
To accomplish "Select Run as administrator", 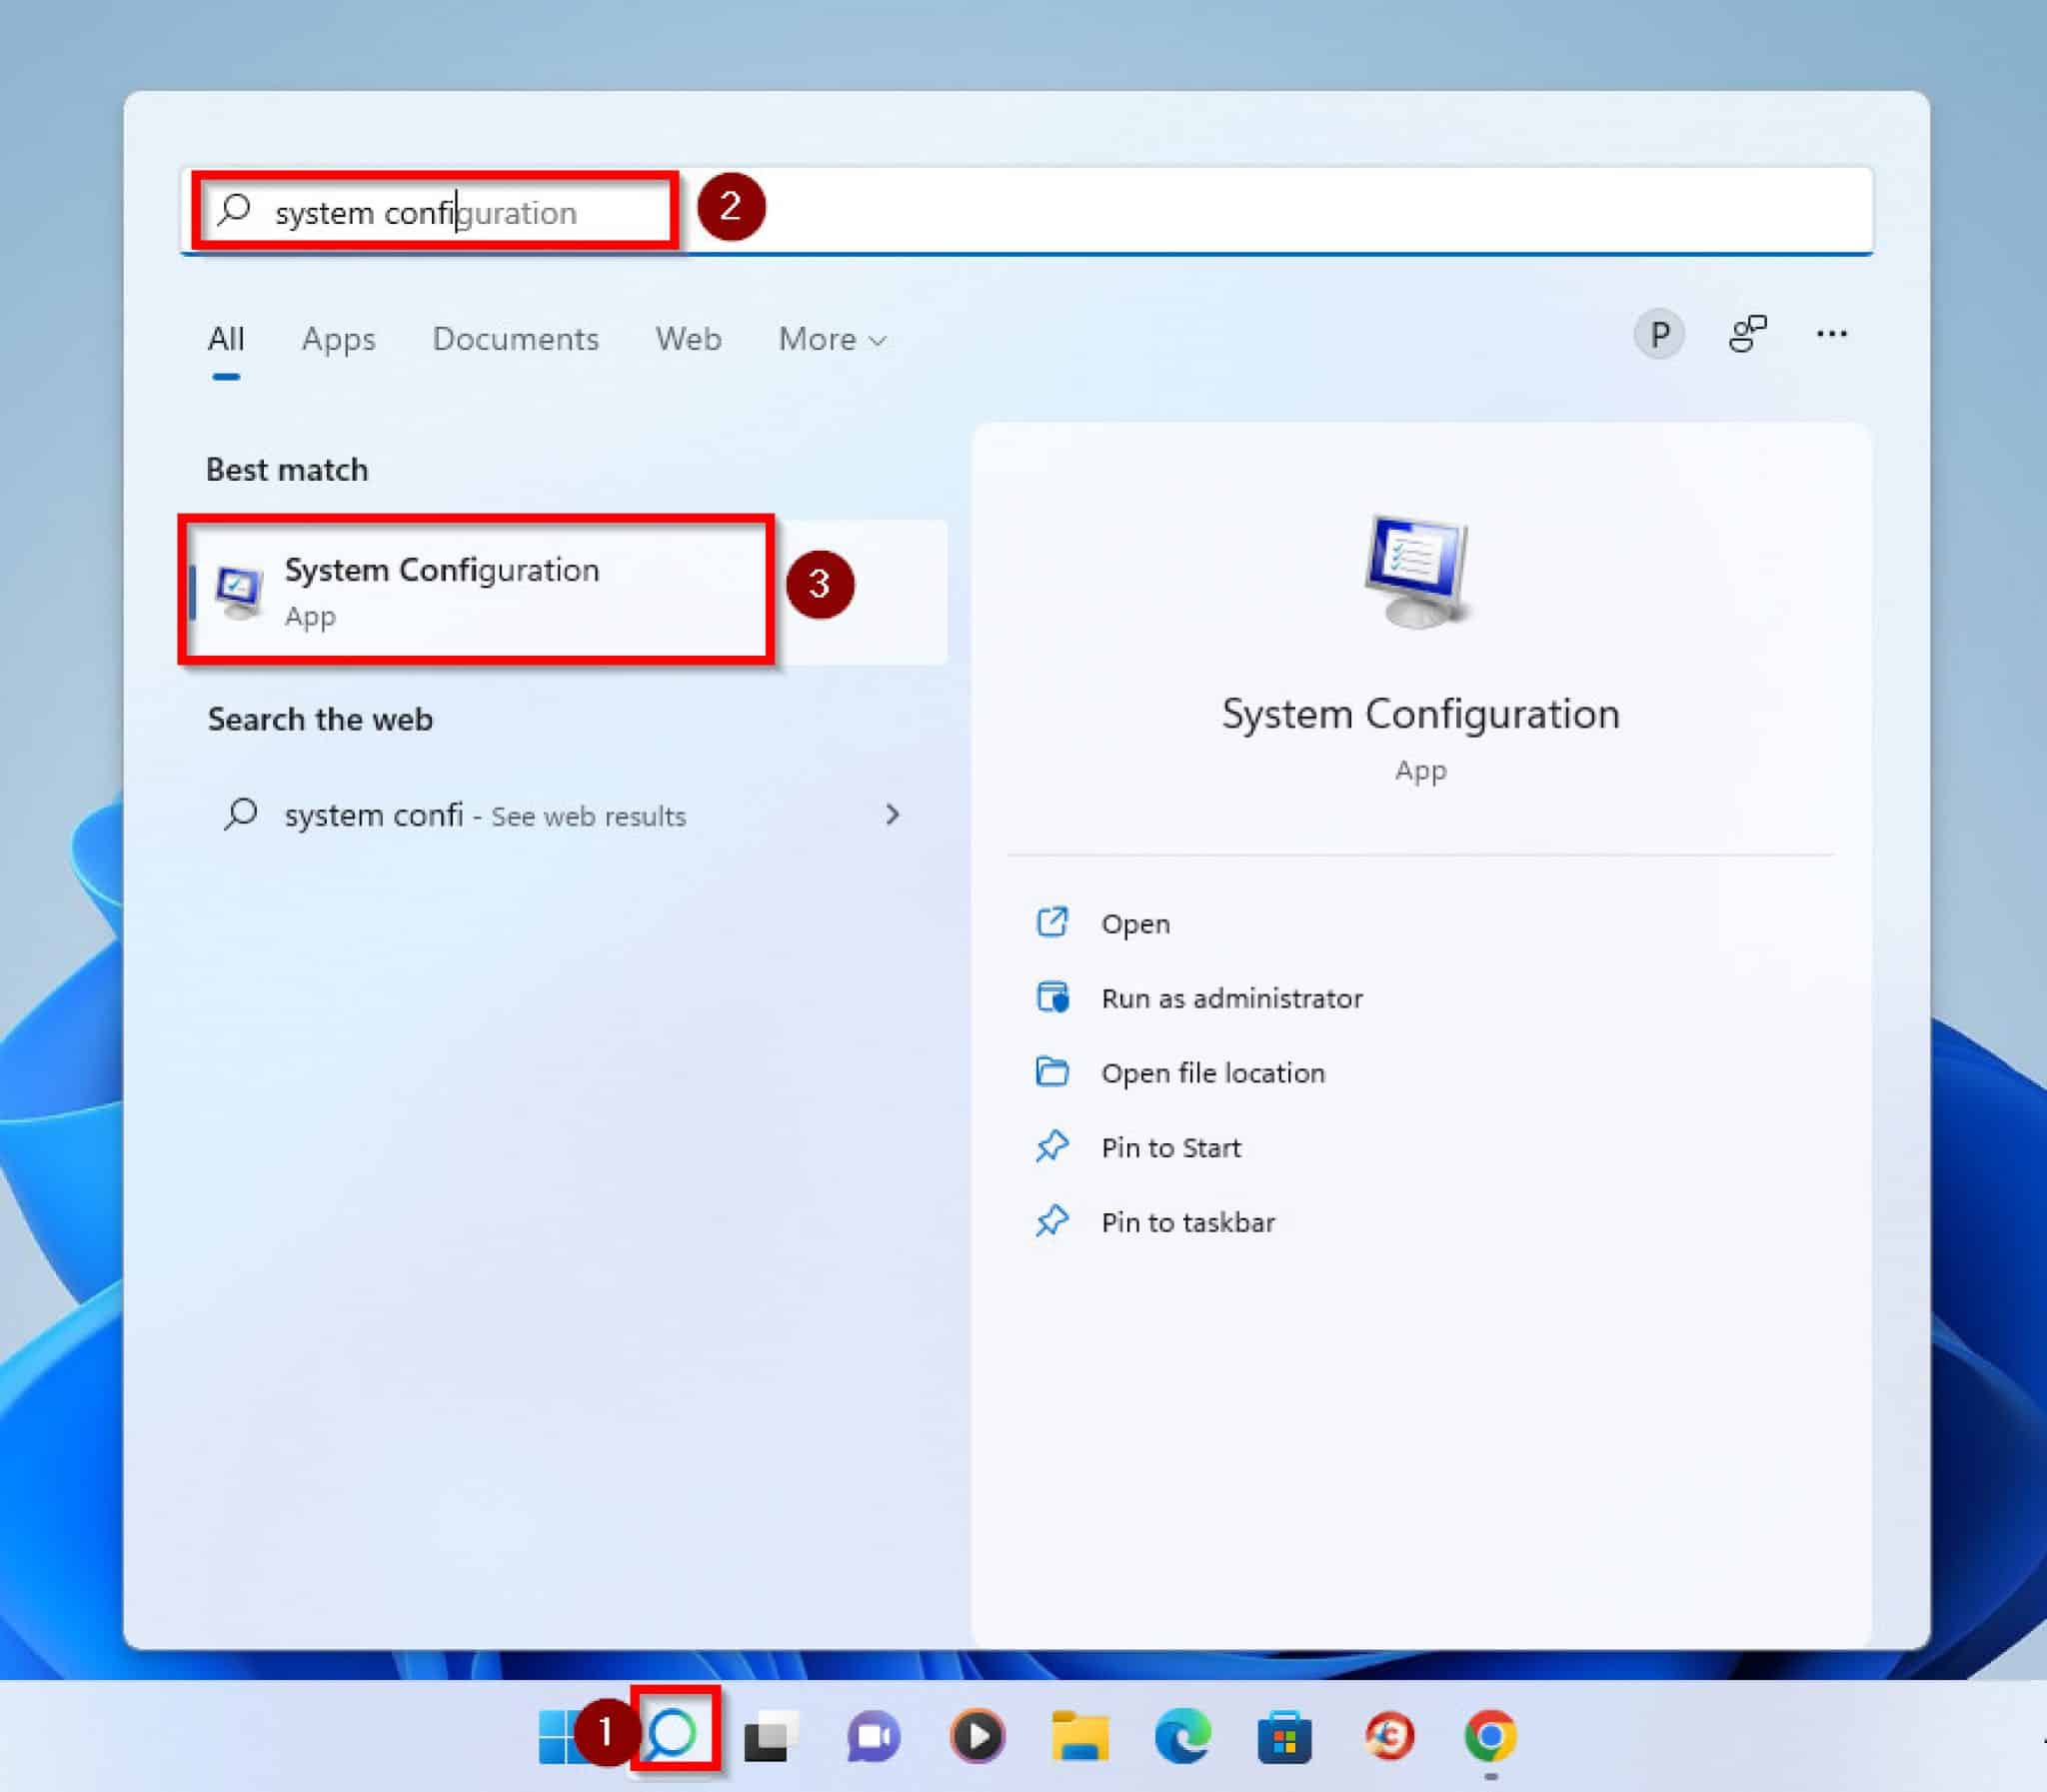I will tap(1232, 997).
